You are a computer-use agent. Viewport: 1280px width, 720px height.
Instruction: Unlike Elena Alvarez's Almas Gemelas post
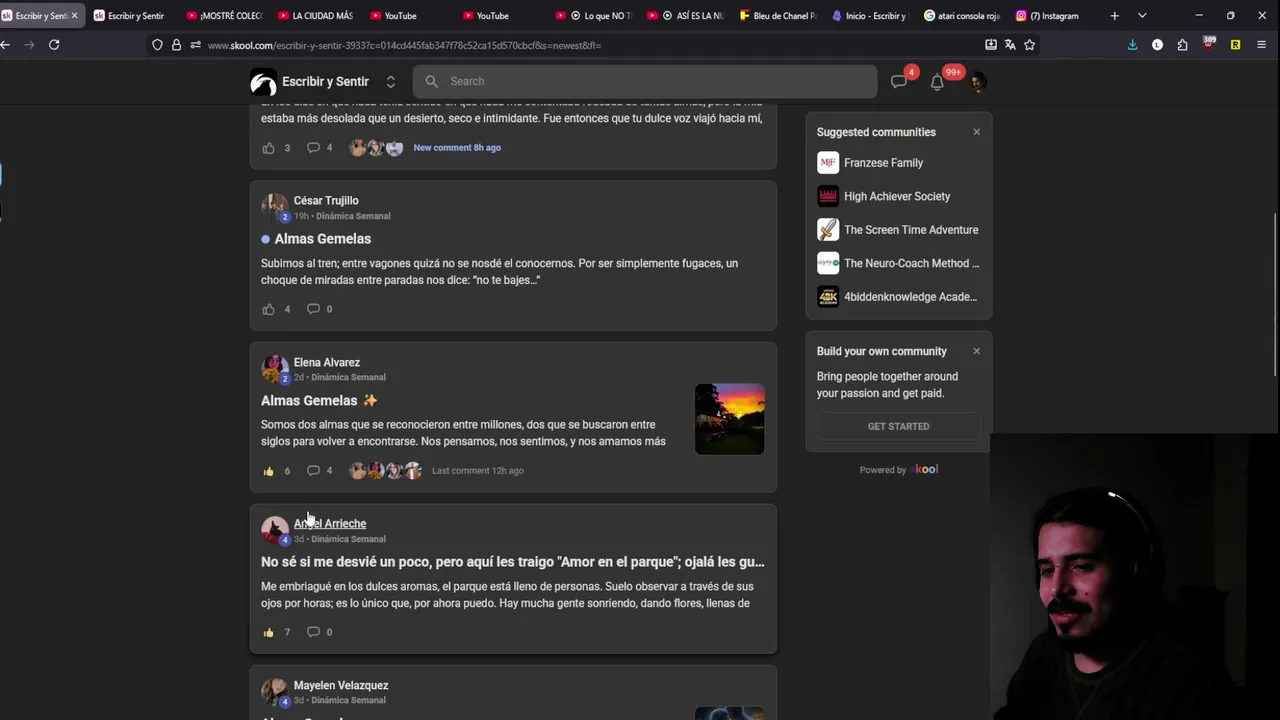point(268,471)
